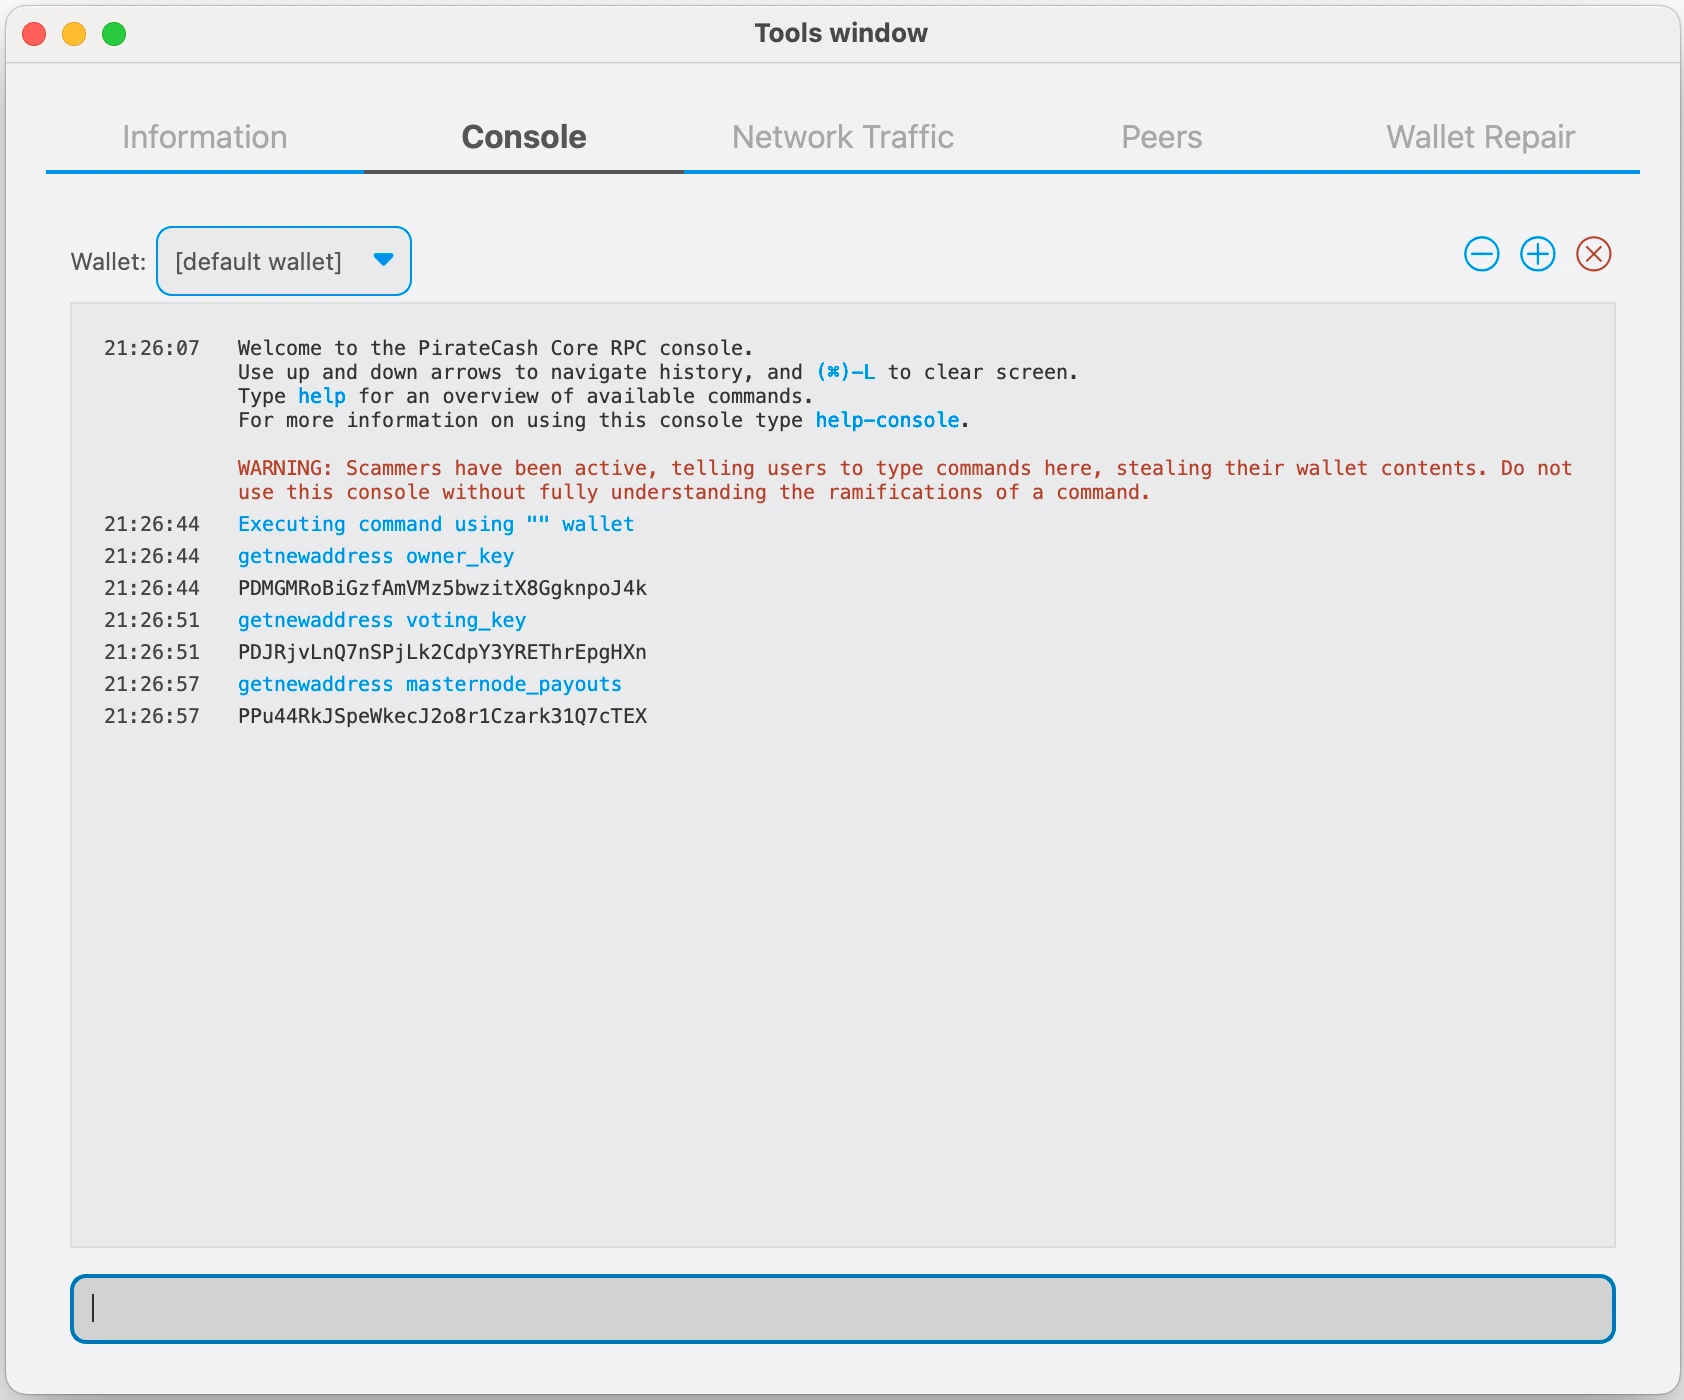The width and height of the screenshot is (1684, 1400).
Task: Click the red scammer WARNING message
Action: [x=905, y=480]
